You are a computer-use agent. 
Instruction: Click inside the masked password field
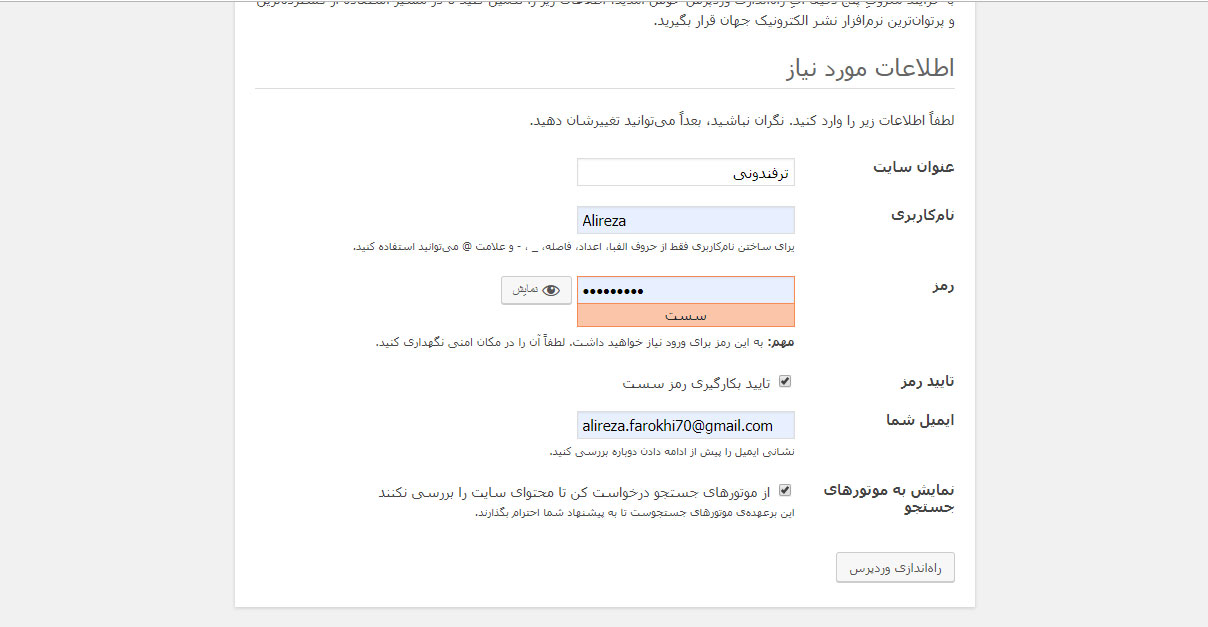coord(686,290)
